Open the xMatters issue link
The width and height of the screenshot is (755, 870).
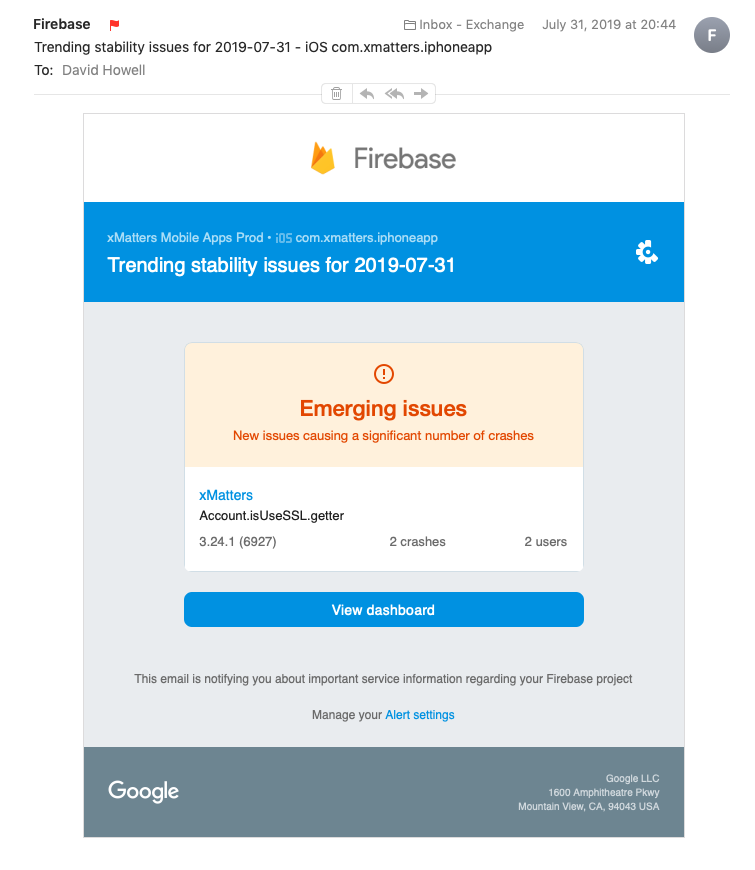(x=226, y=495)
